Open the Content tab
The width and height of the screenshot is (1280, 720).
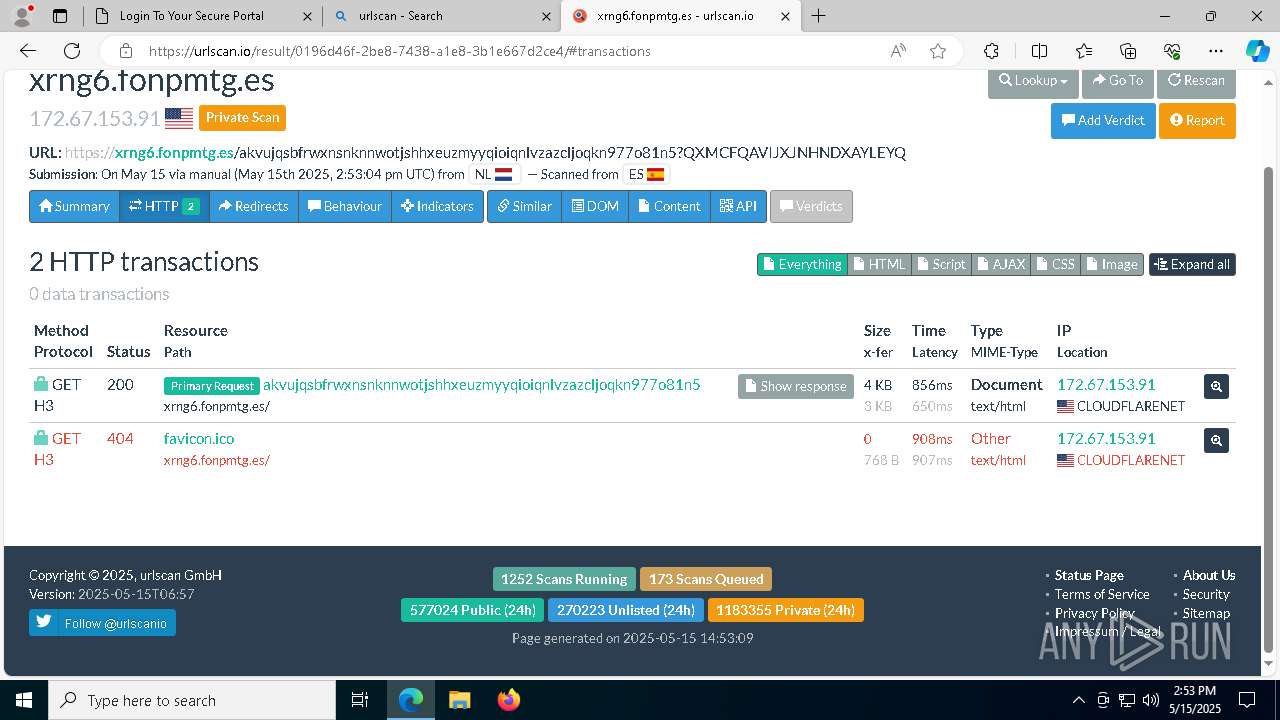(x=669, y=206)
